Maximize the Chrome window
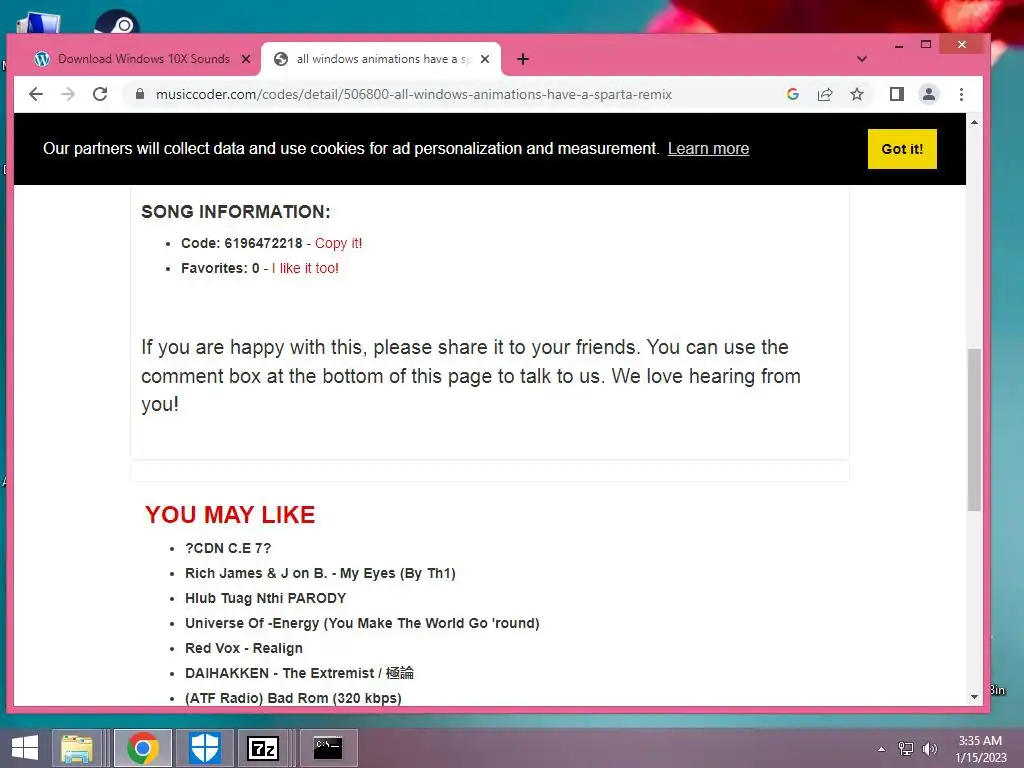Screen dimensions: 1024x768 pyautogui.click(x=926, y=45)
